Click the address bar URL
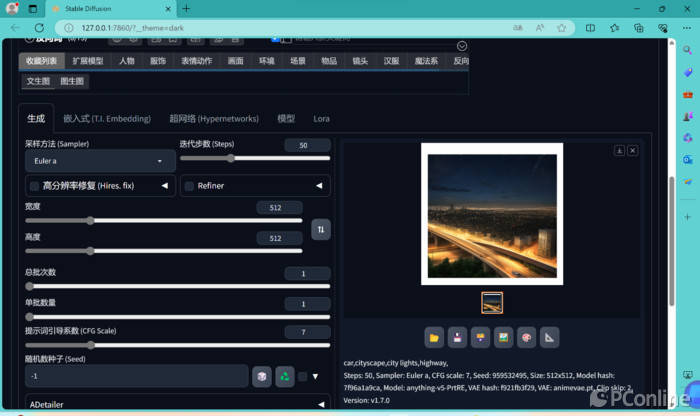This screenshot has height=416, width=700. pyautogui.click(x=133, y=28)
